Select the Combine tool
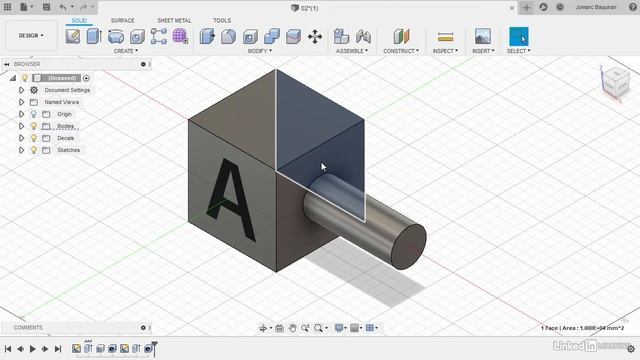Image resolution: width=640 pixels, height=360 pixels. 272,36
